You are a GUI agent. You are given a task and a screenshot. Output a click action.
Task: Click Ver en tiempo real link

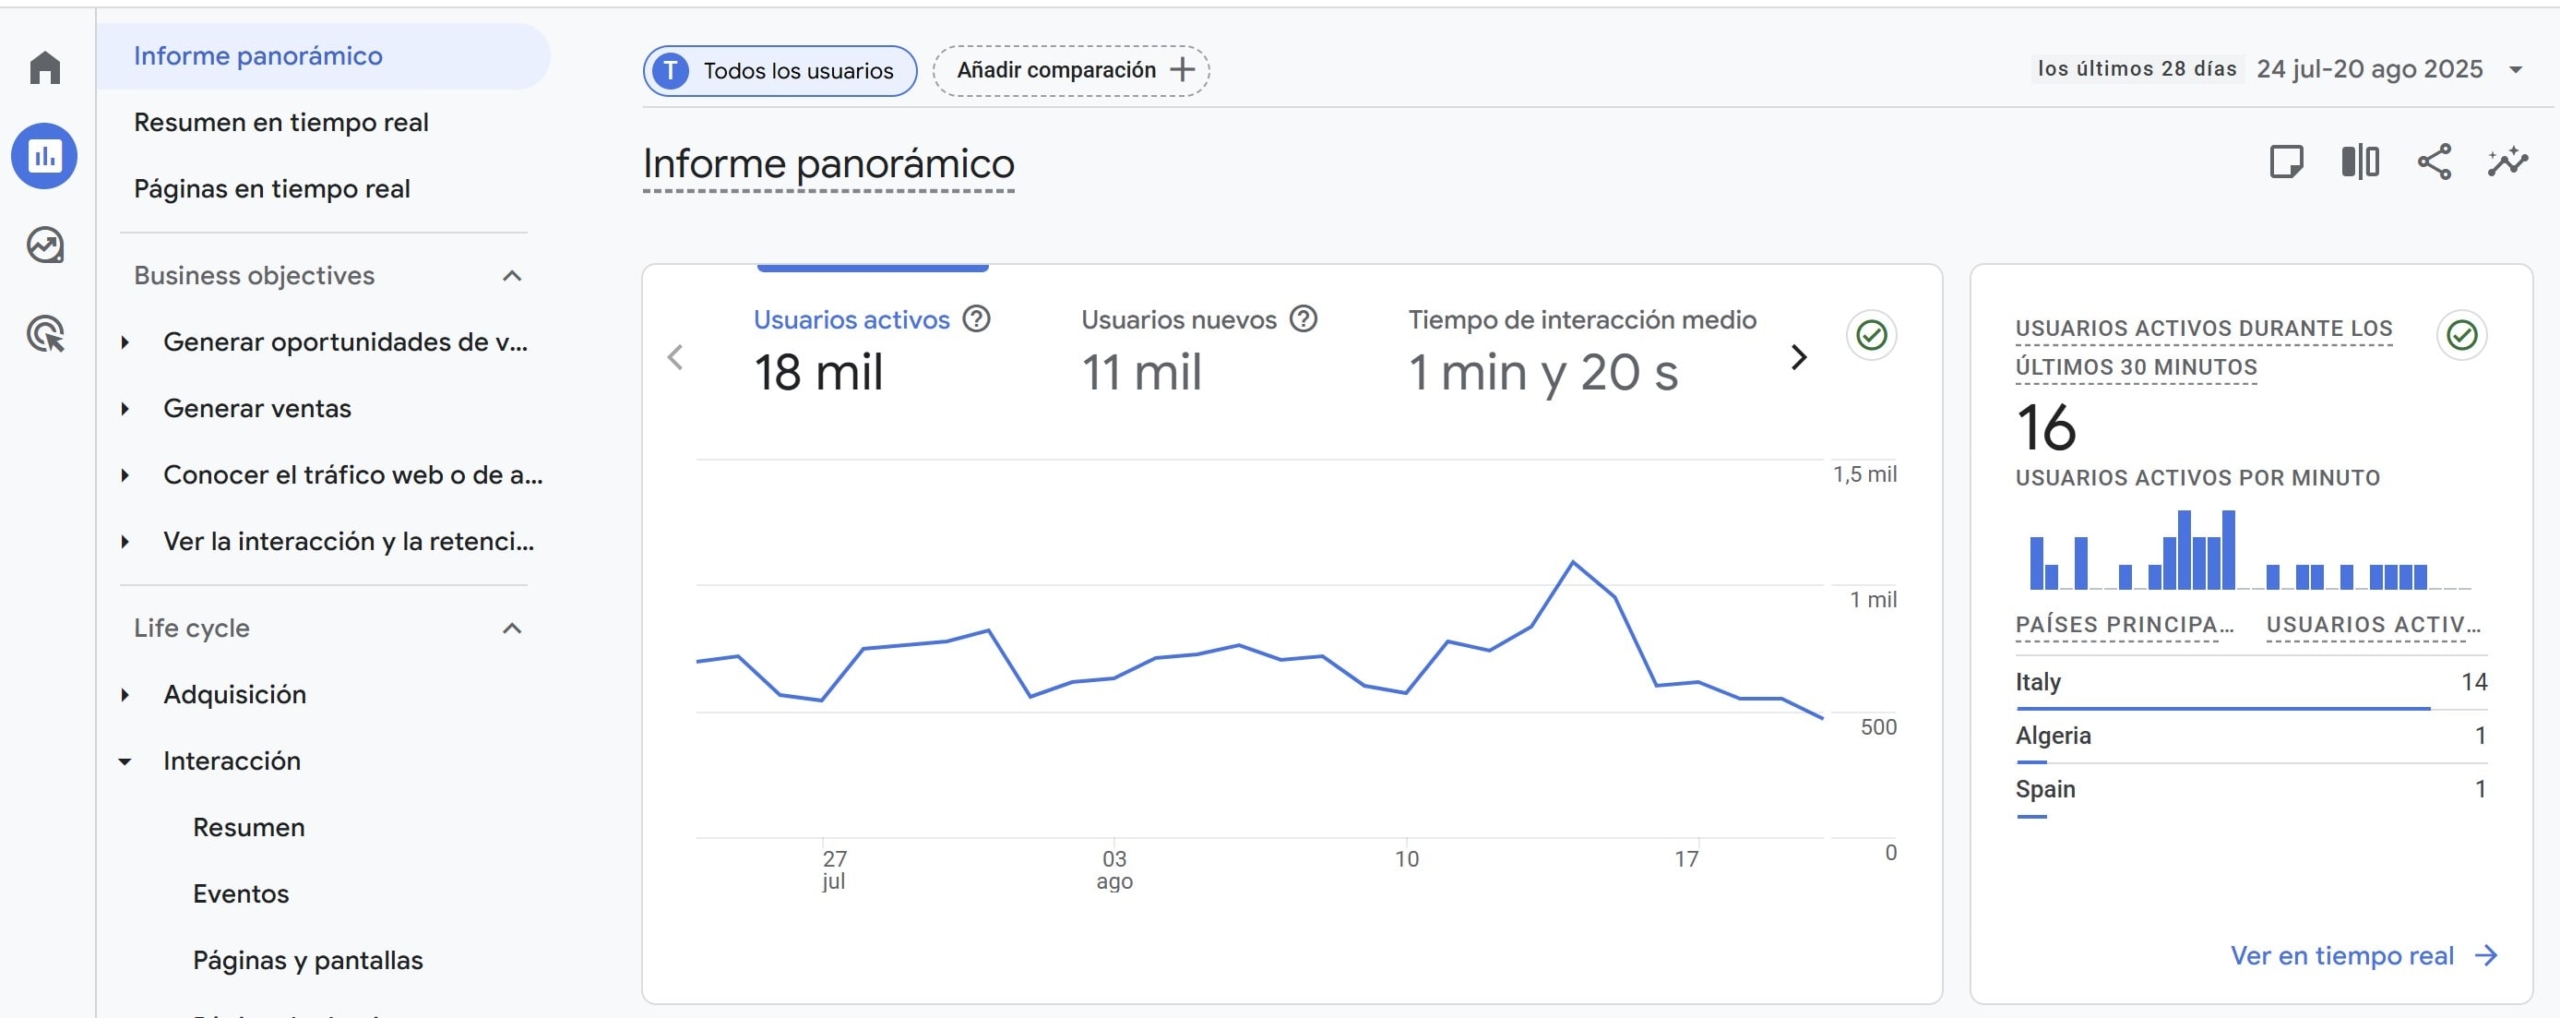point(2364,956)
